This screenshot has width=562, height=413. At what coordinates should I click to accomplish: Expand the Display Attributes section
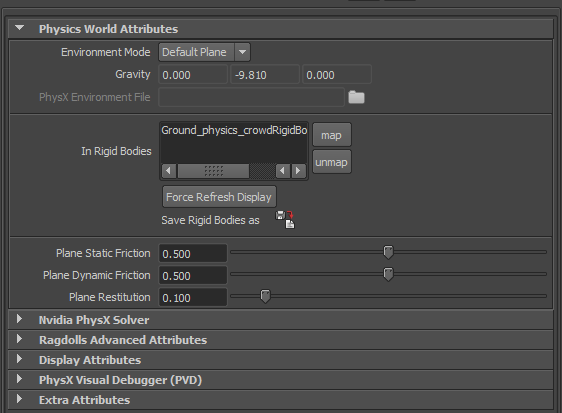point(19,360)
